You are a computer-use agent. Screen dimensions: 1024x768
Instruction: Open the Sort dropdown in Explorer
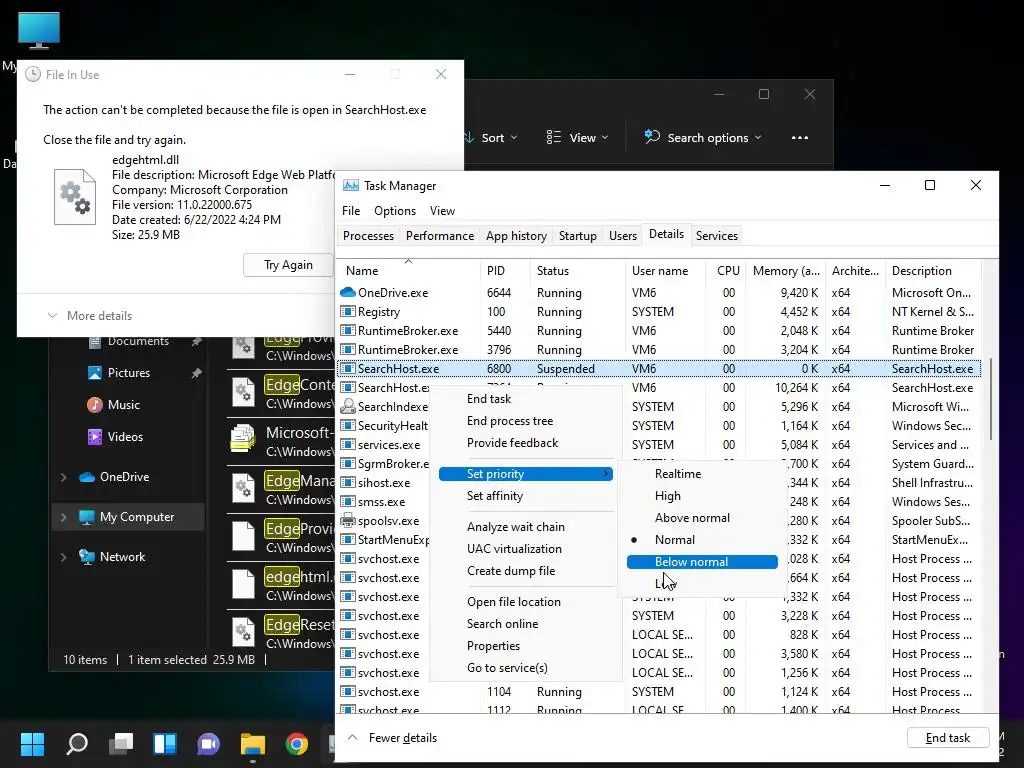click(x=491, y=137)
